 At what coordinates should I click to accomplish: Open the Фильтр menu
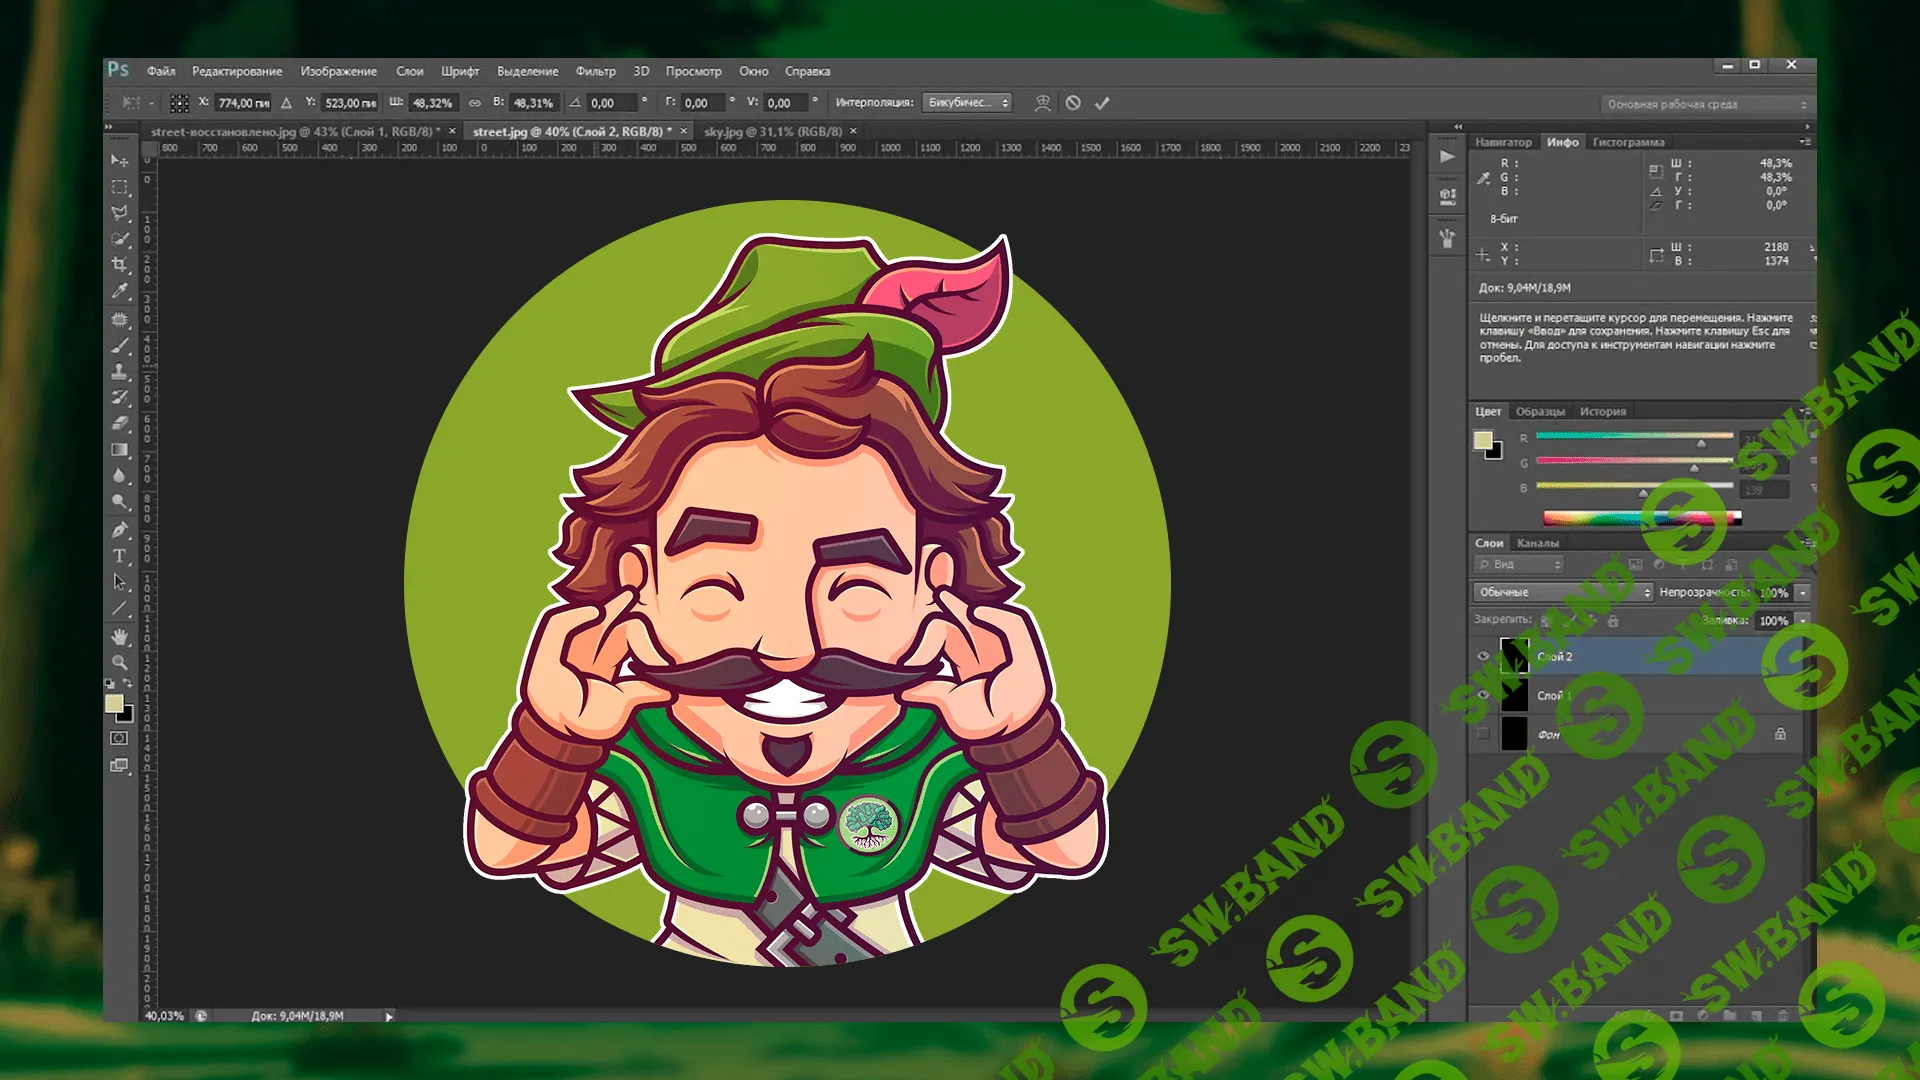[595, 71]
